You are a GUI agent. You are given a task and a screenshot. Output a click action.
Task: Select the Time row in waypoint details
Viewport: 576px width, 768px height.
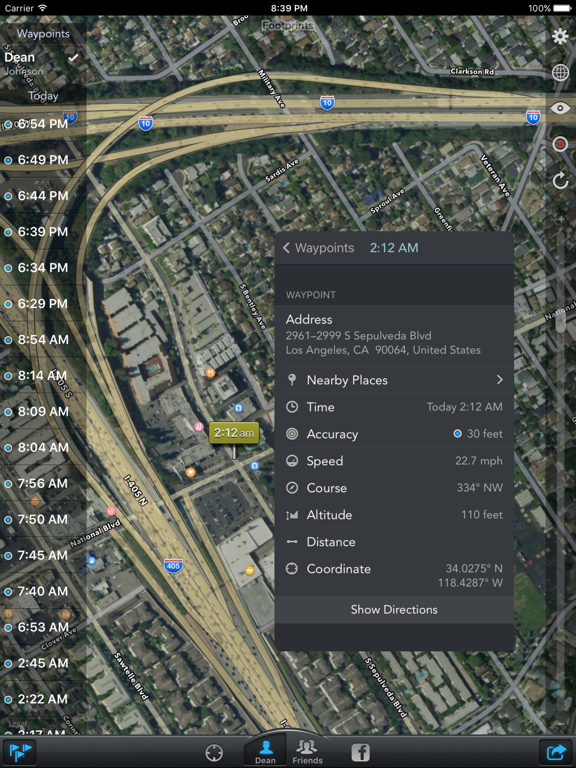click(394, 407)
